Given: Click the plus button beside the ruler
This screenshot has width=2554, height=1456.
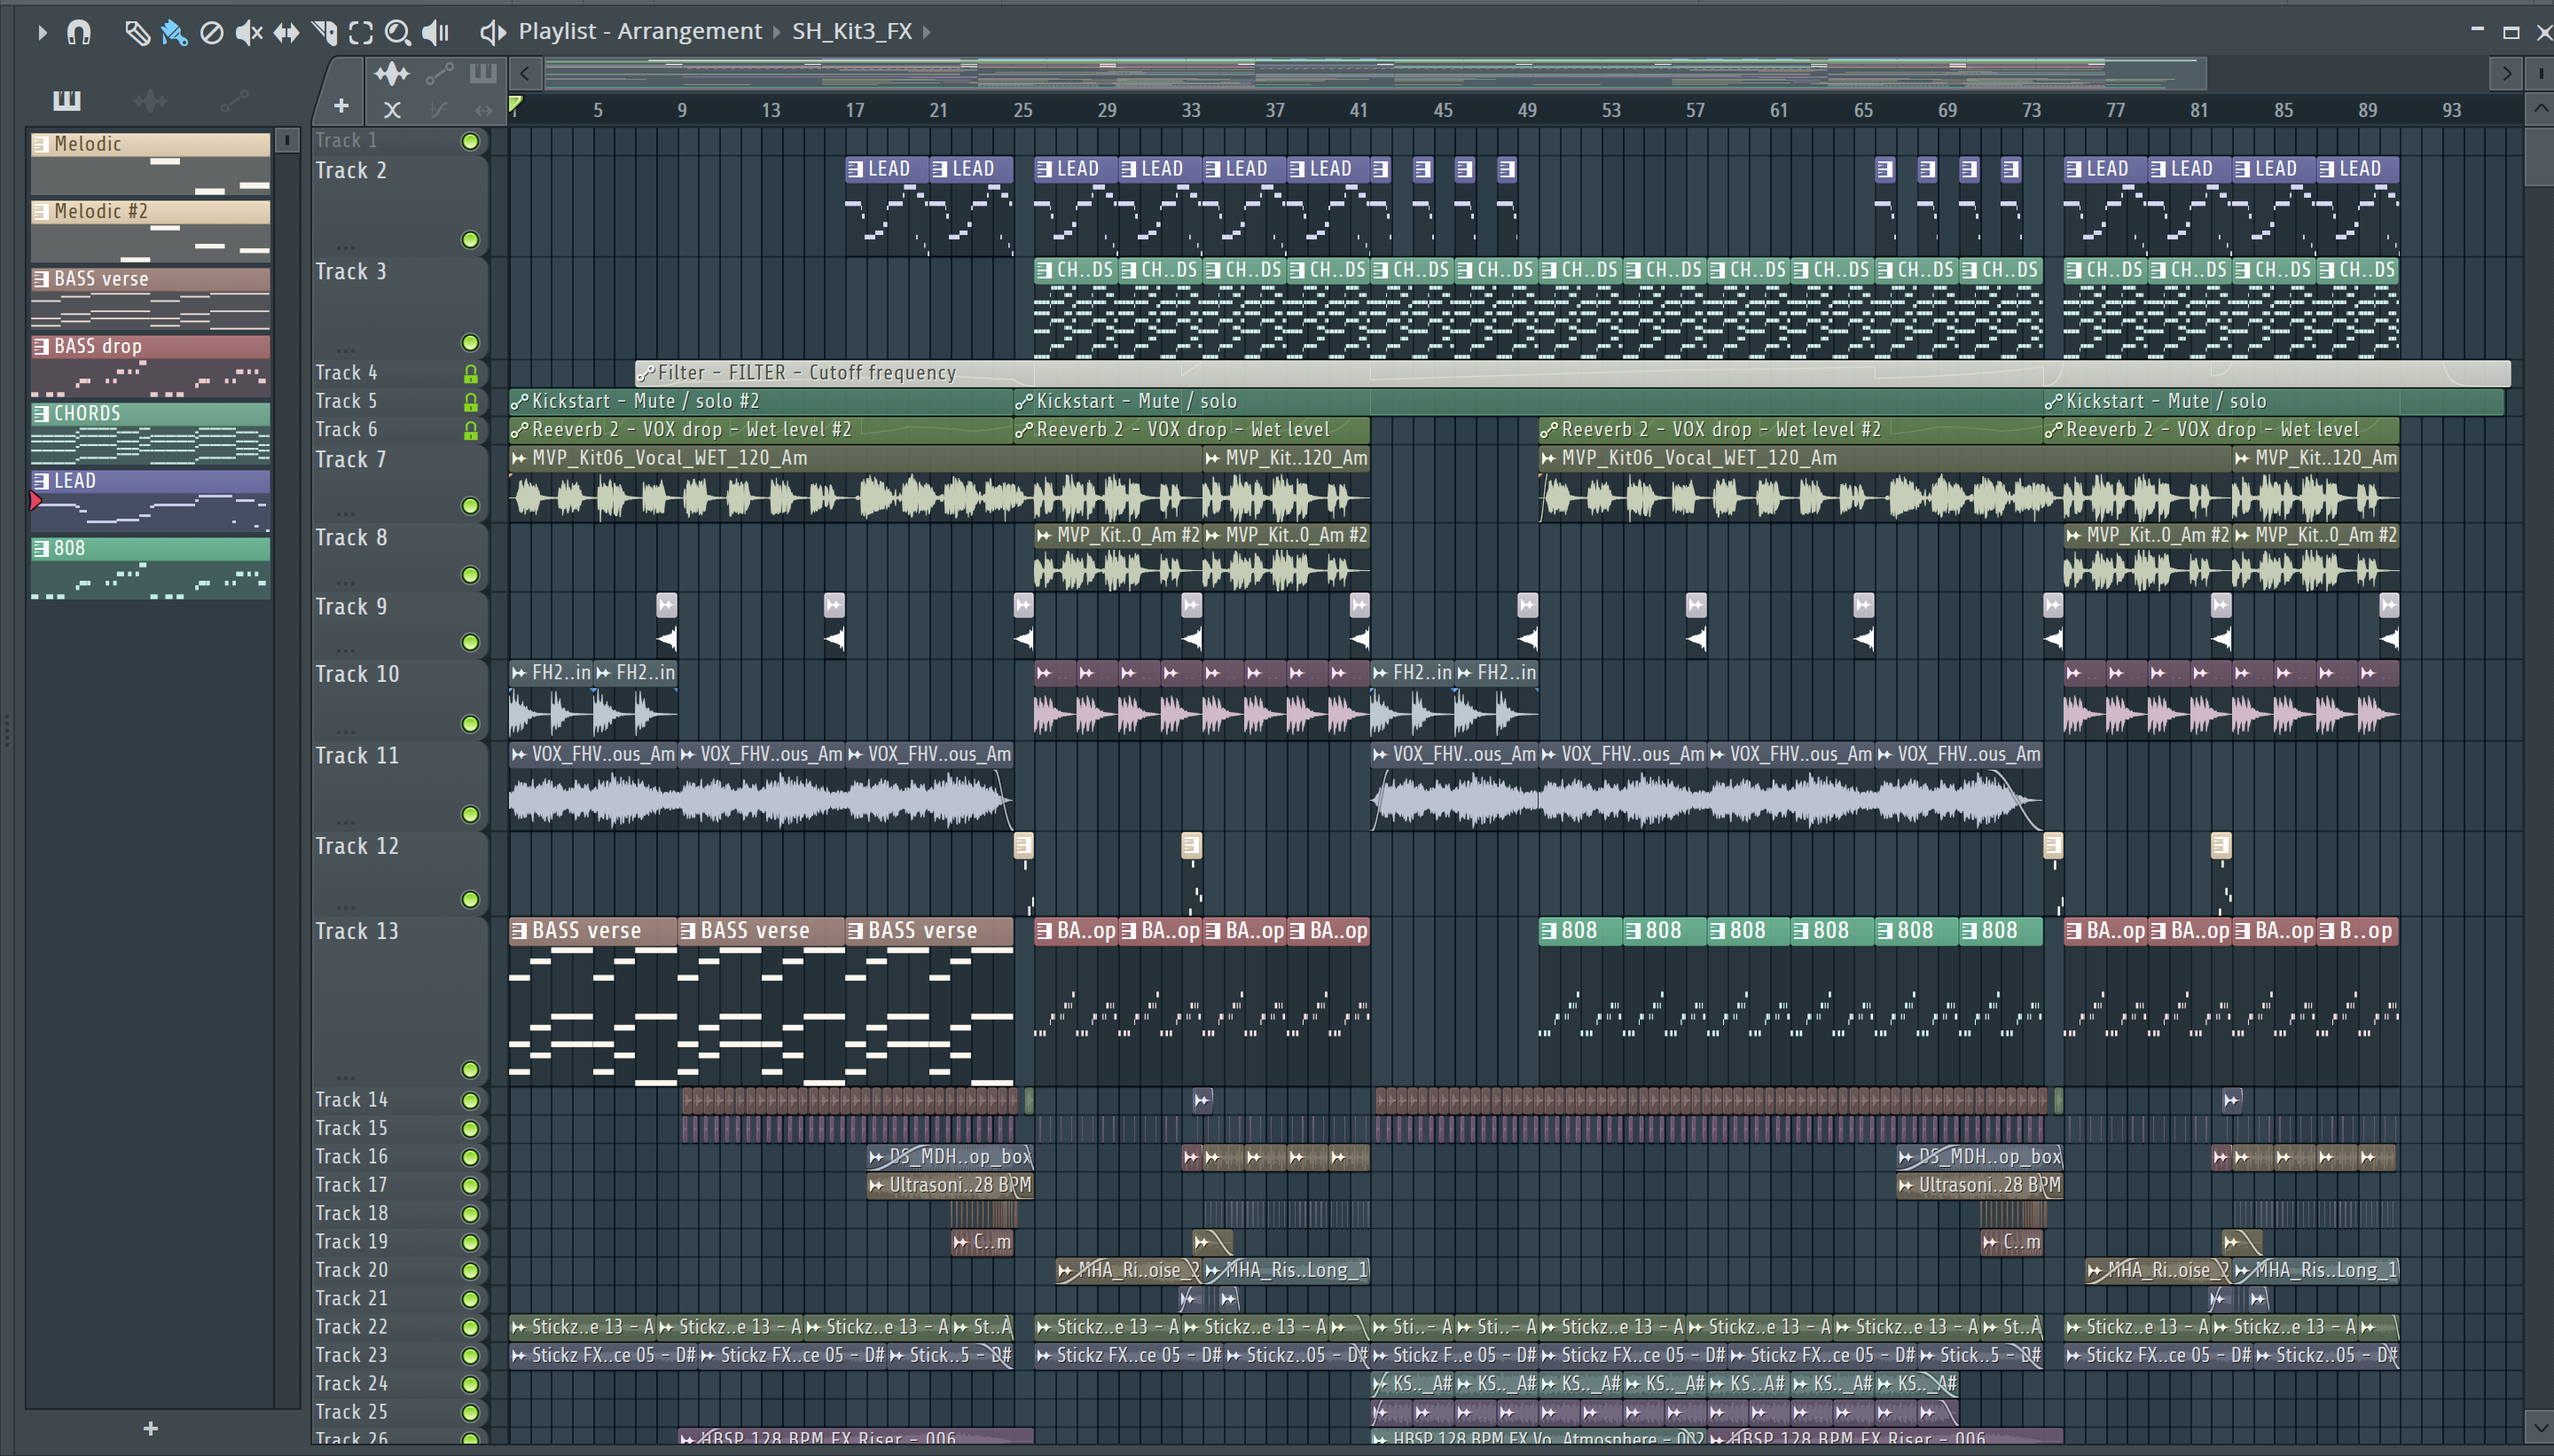Looking at the screenshot, I should [341, 106].
